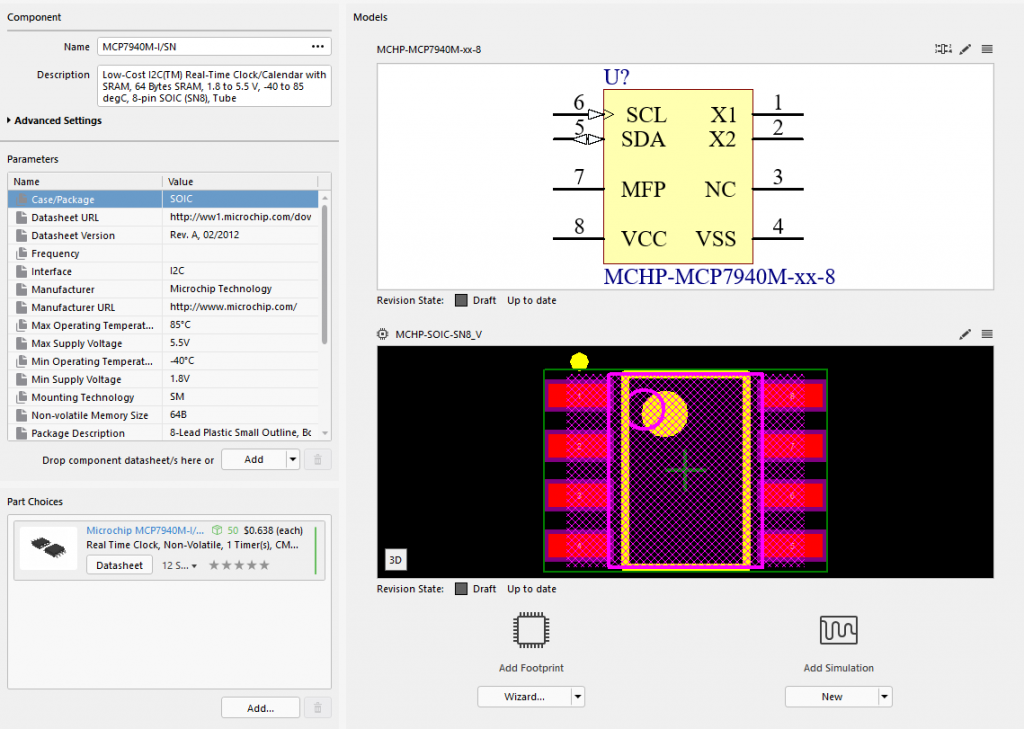Open the Name field ellipsis button
Screen dimensions: 1024x729
(317, 46)
